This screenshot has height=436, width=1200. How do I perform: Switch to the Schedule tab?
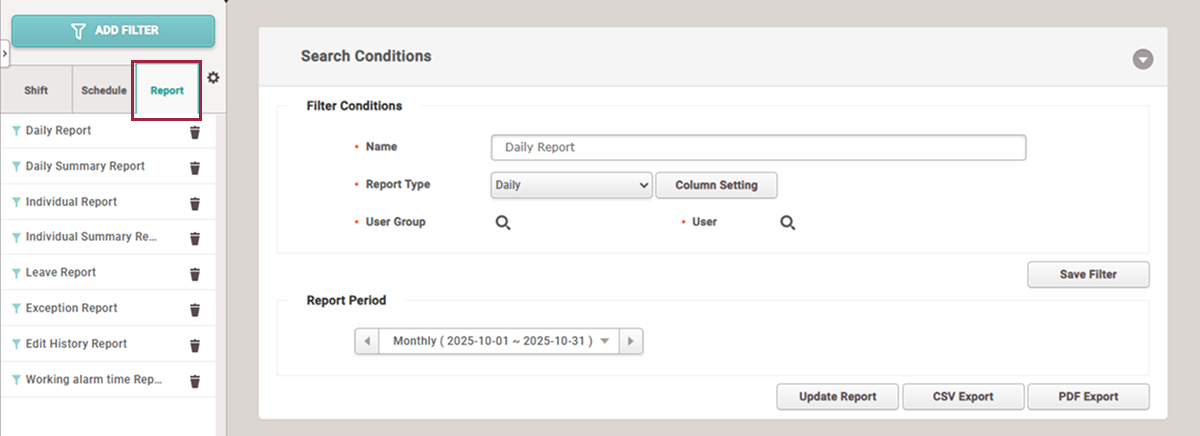(x=104, y=91)
